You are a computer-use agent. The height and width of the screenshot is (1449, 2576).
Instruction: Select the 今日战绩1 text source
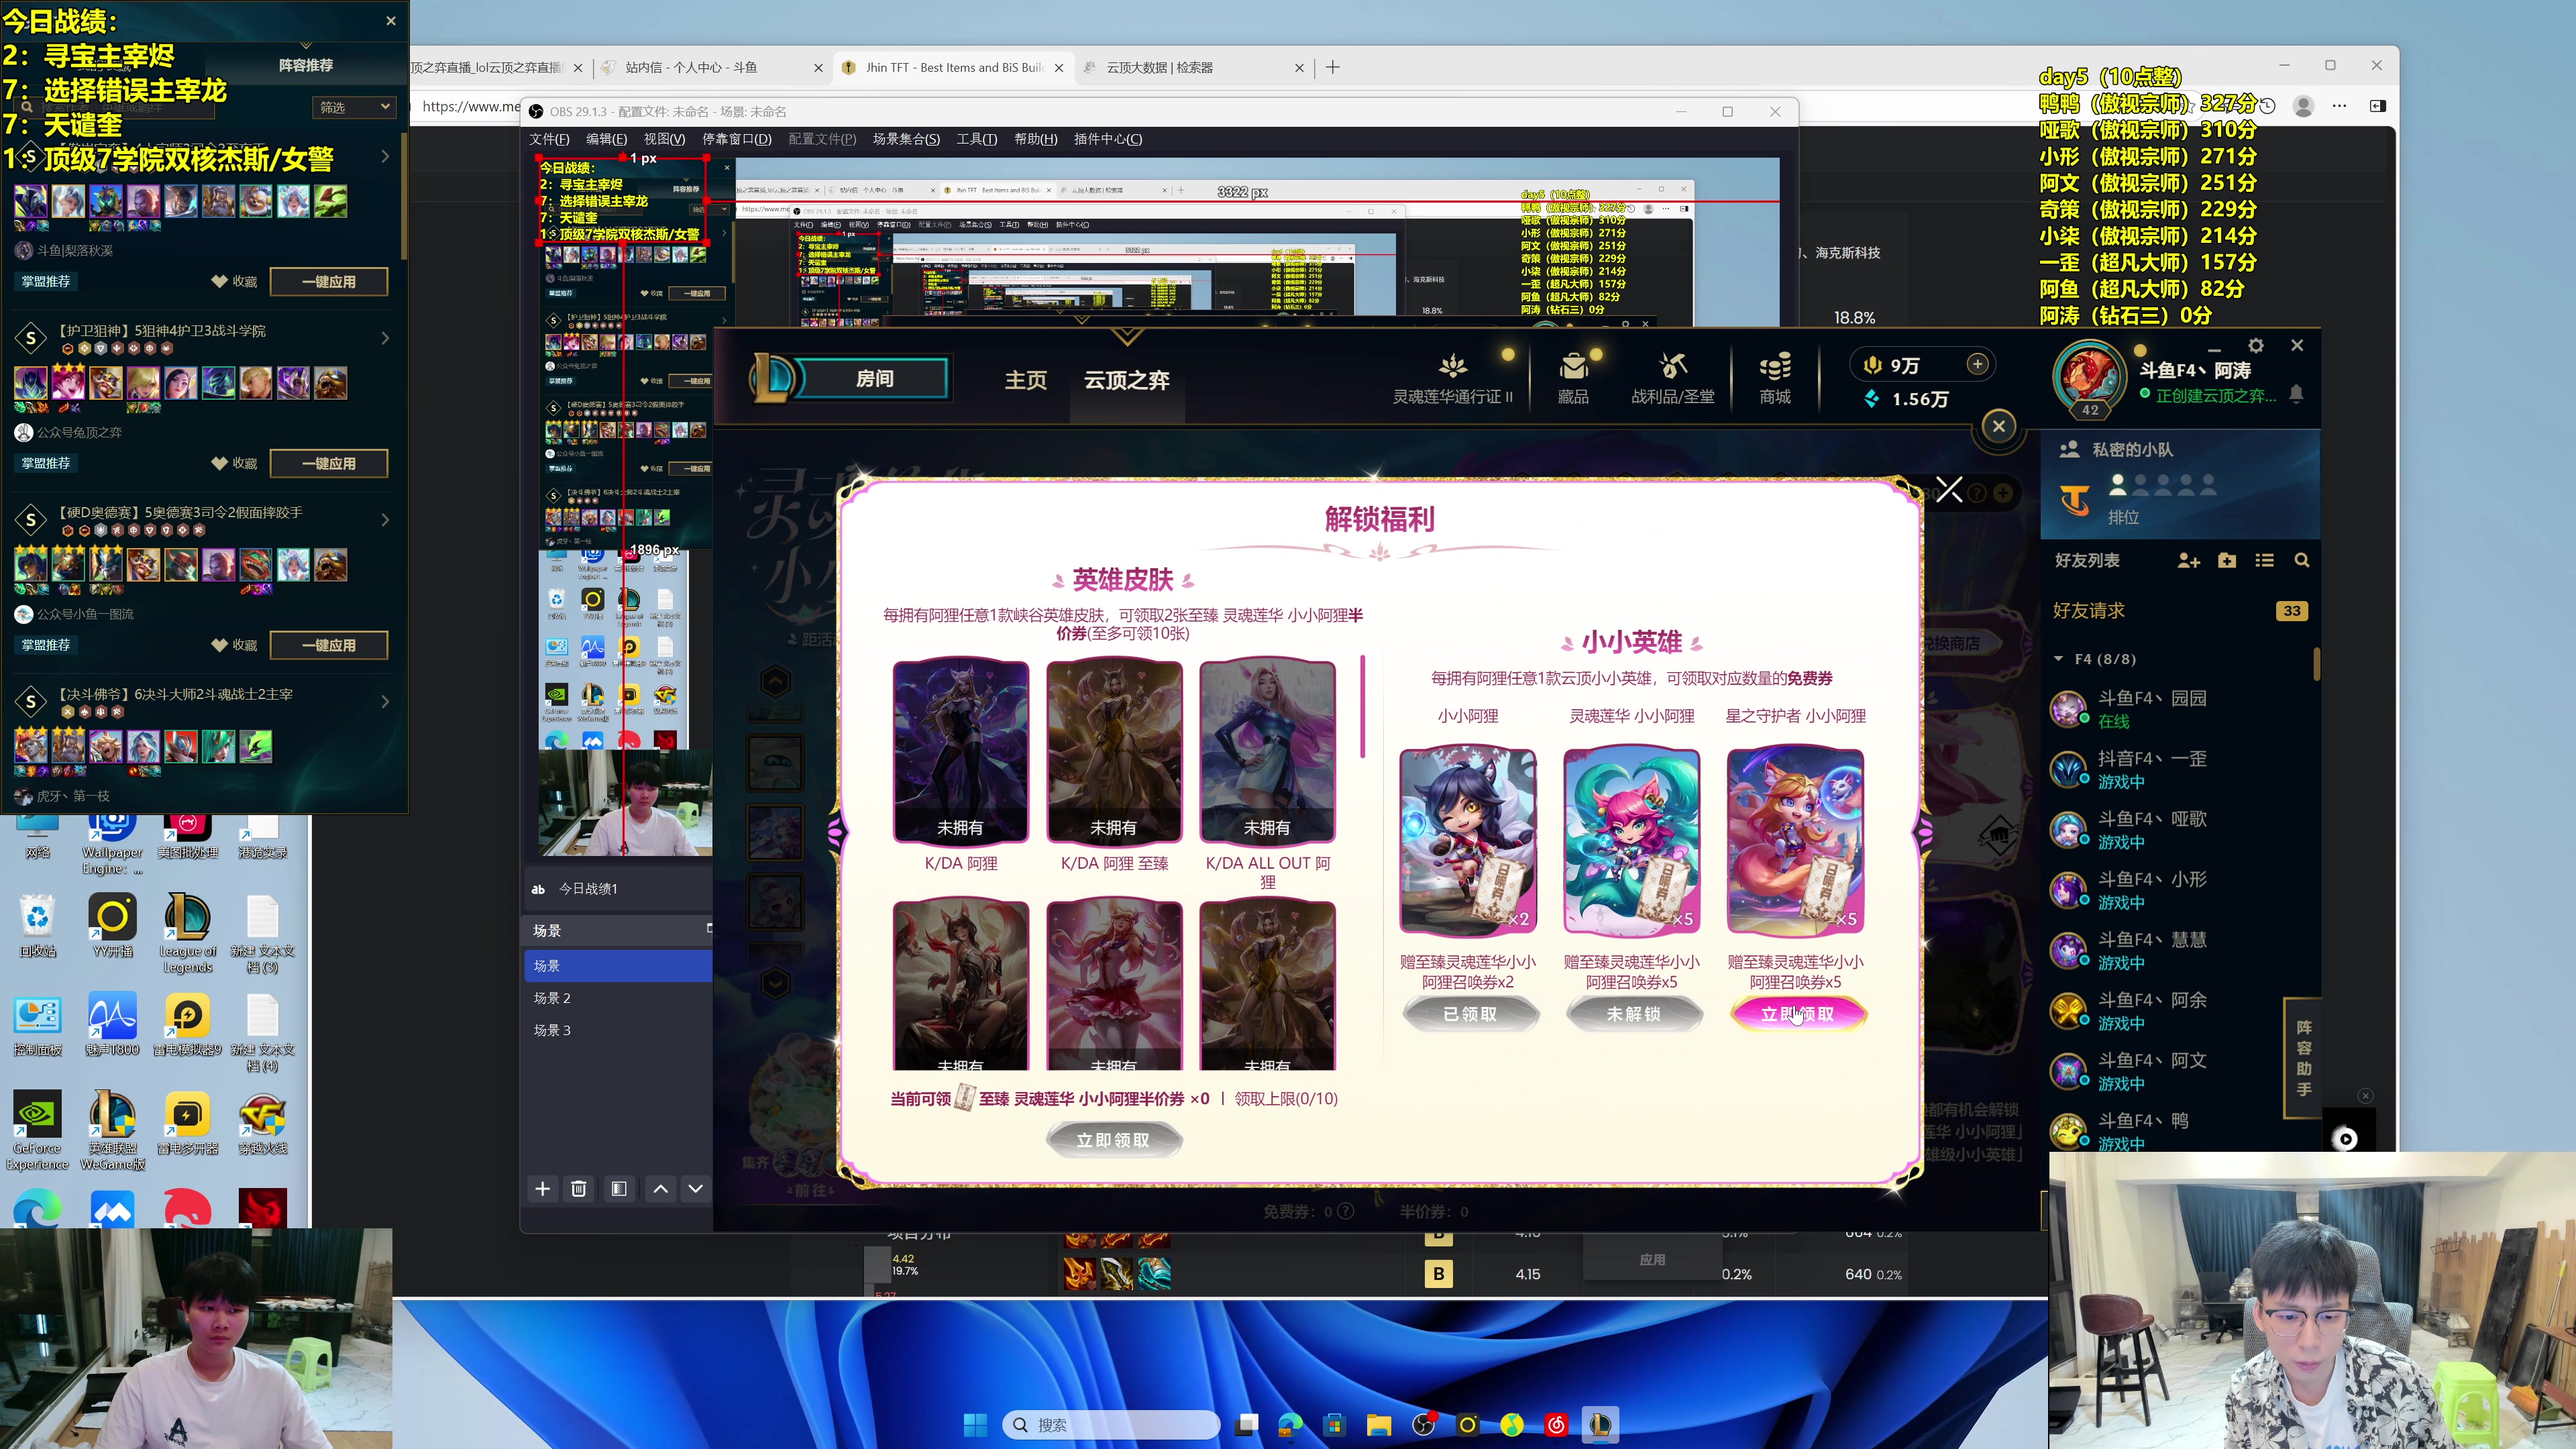pyautogui.click(x=617, y=888)
